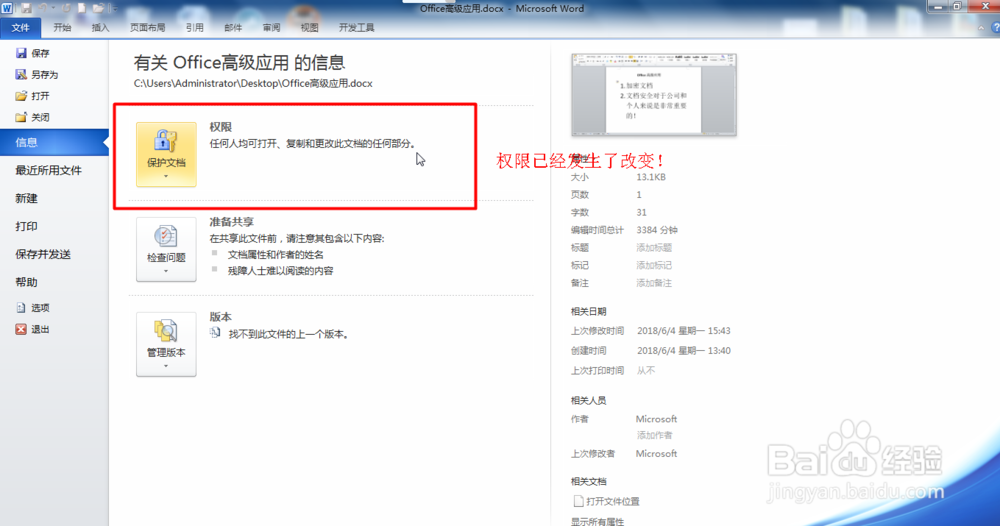Switch to the Insert (插入) tab
Image resolution: width=1000 pixels, height=526 pixels.
click(100, 27)
